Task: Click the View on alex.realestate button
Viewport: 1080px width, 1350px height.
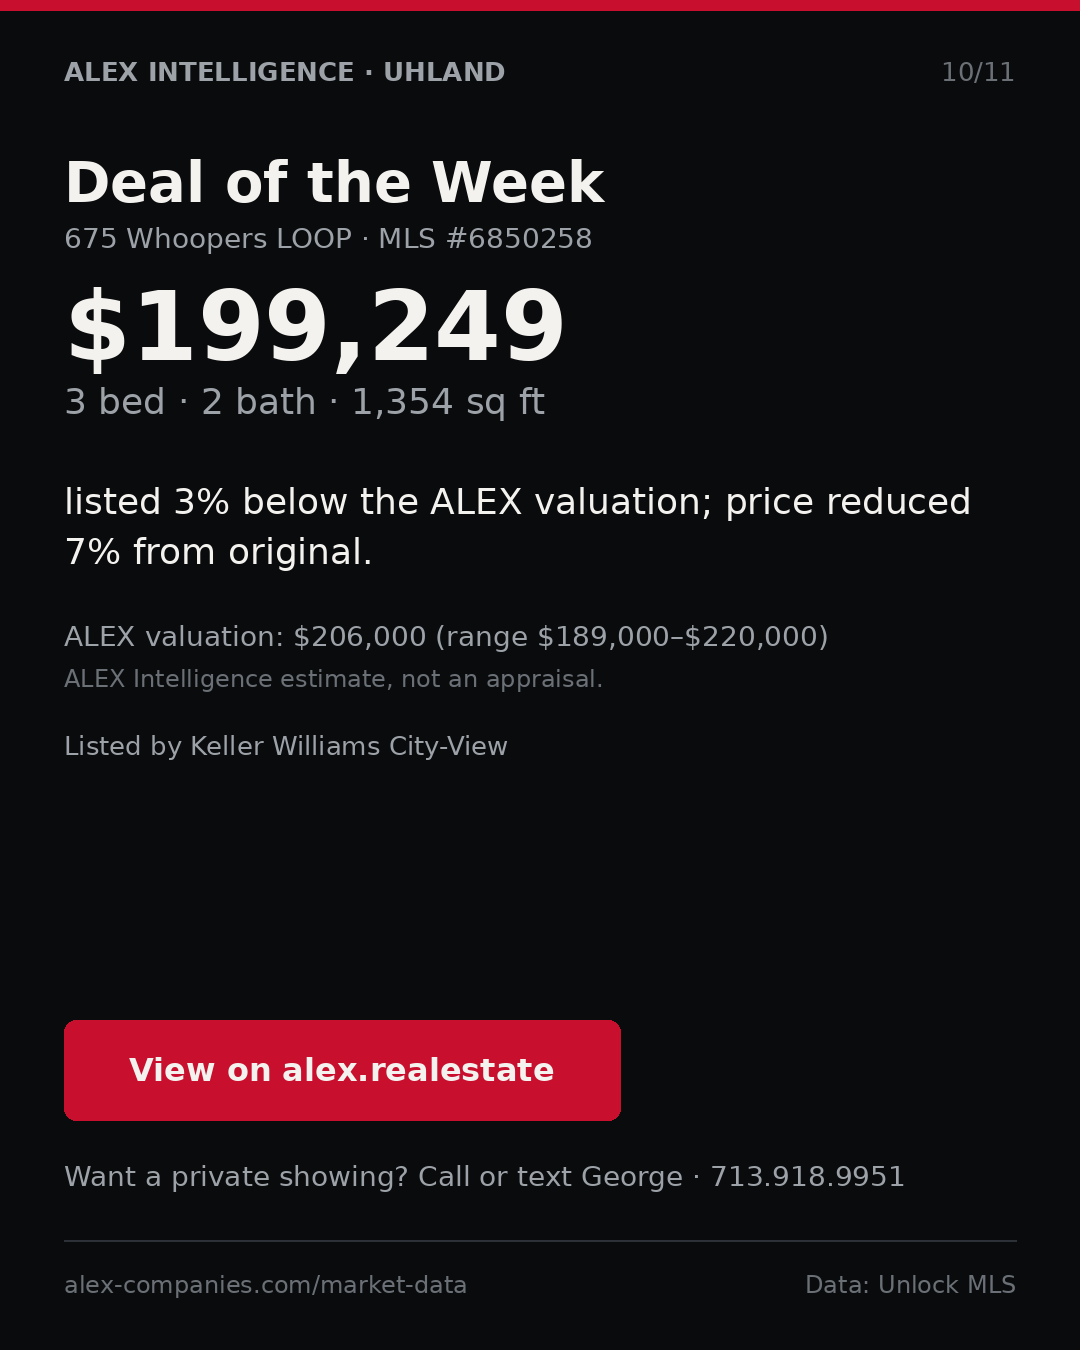Action: pos(342,1070)
